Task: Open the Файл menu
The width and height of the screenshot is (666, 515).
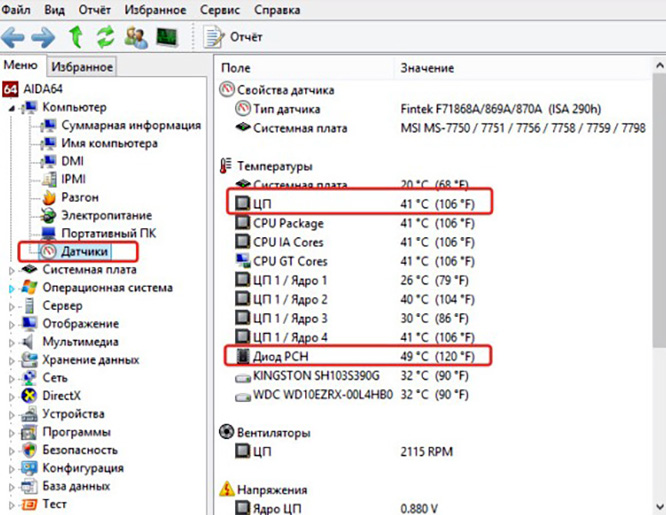Action: 16,9
